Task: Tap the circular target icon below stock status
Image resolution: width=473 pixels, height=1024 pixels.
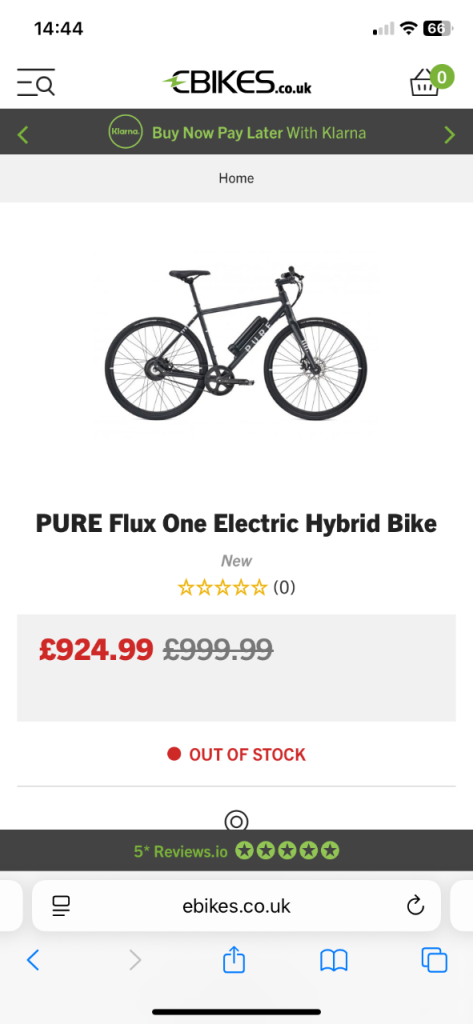Action: coord(236,821)
